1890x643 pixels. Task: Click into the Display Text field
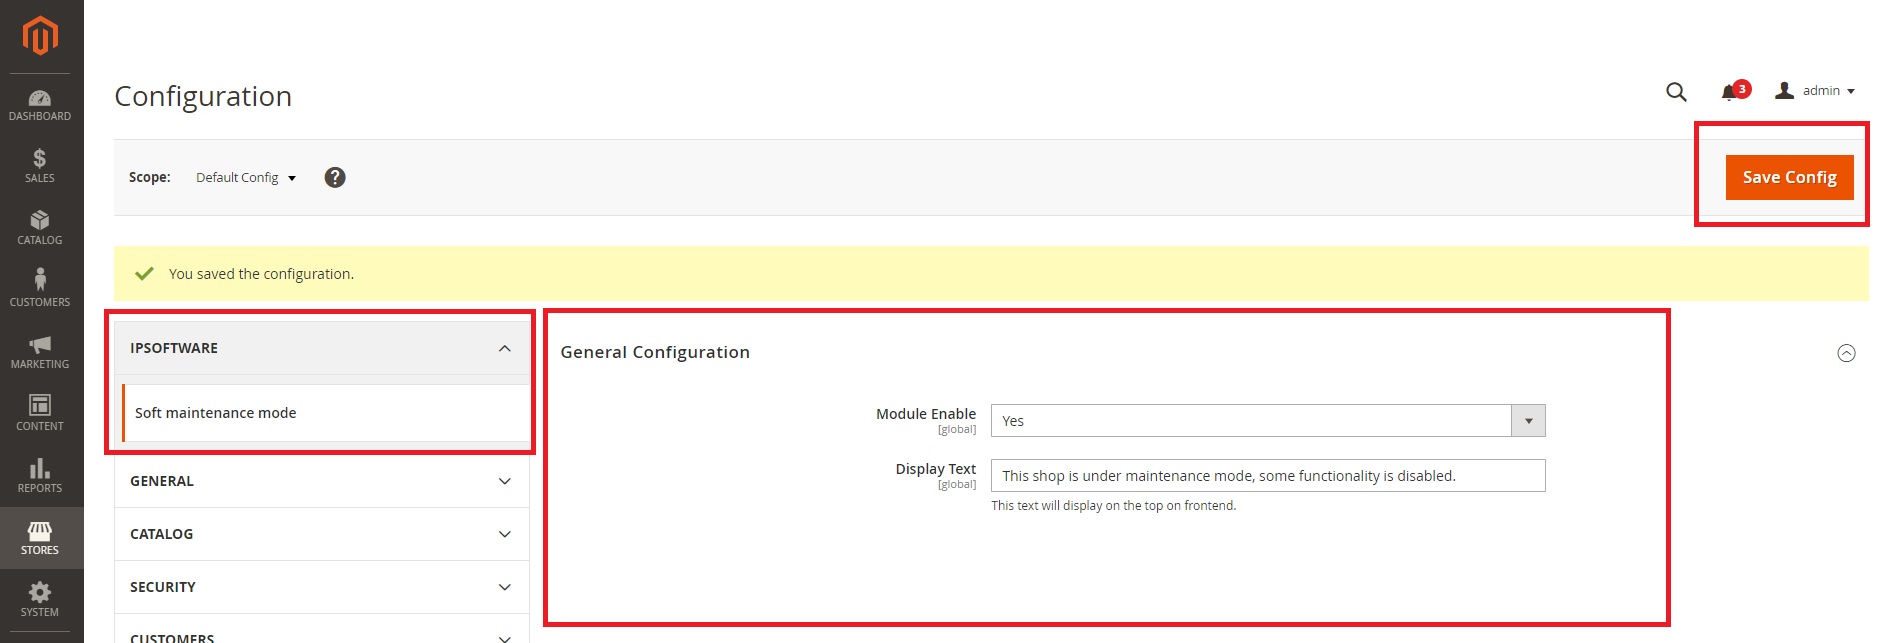click(1268, 476)
